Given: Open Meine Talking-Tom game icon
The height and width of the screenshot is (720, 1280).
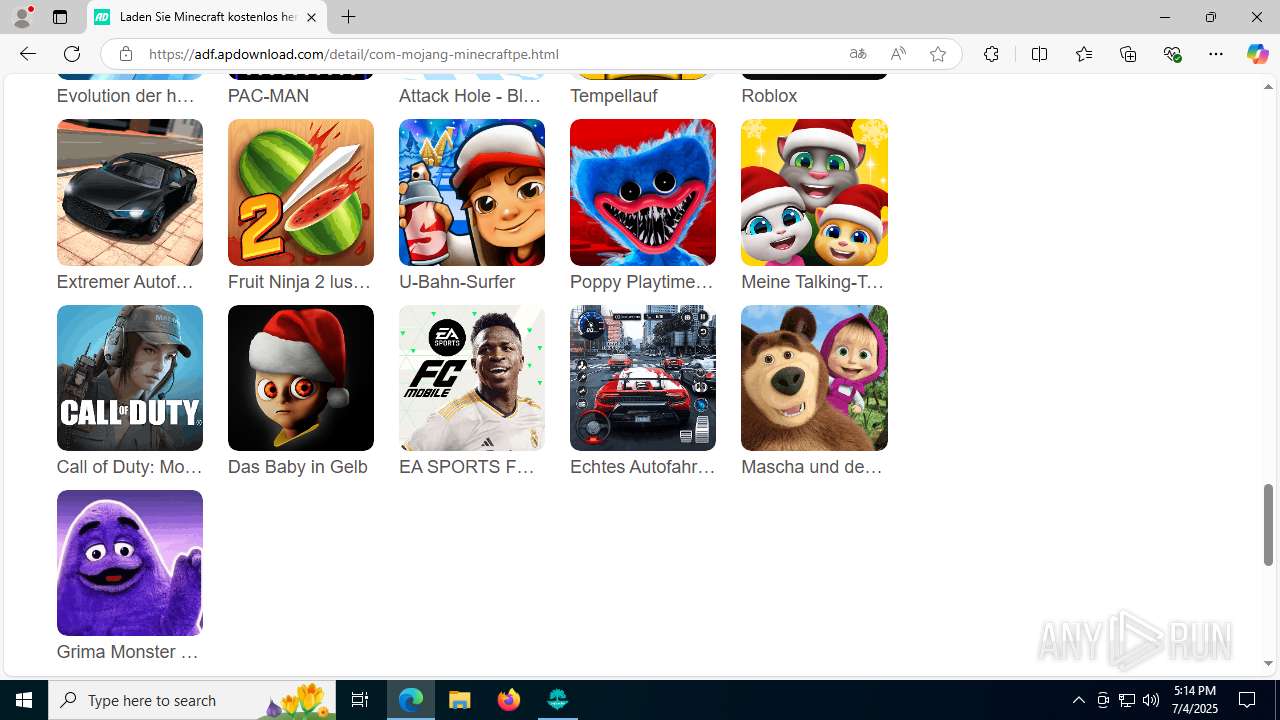Looking at the screenshot, I should pos(814,192).
